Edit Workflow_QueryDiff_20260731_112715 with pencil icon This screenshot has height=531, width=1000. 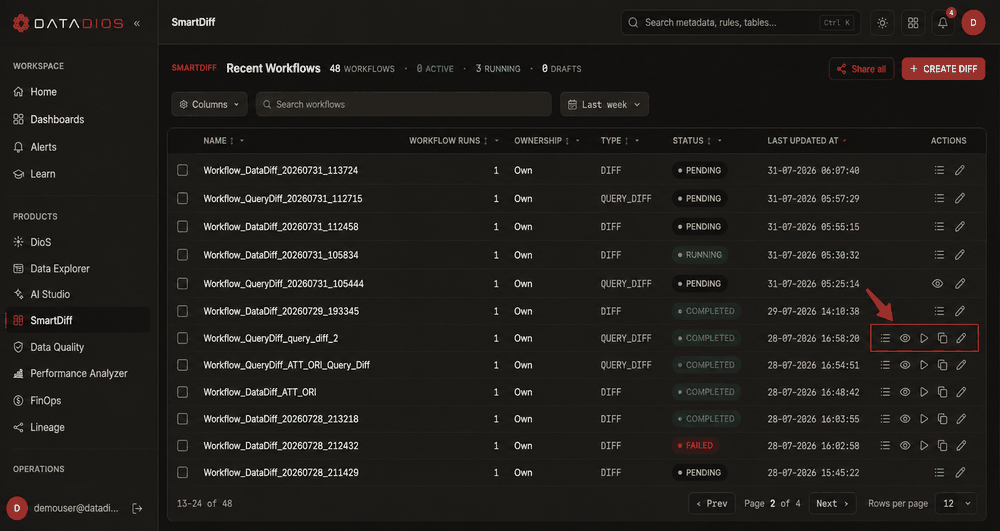click(x=960, y=198)
